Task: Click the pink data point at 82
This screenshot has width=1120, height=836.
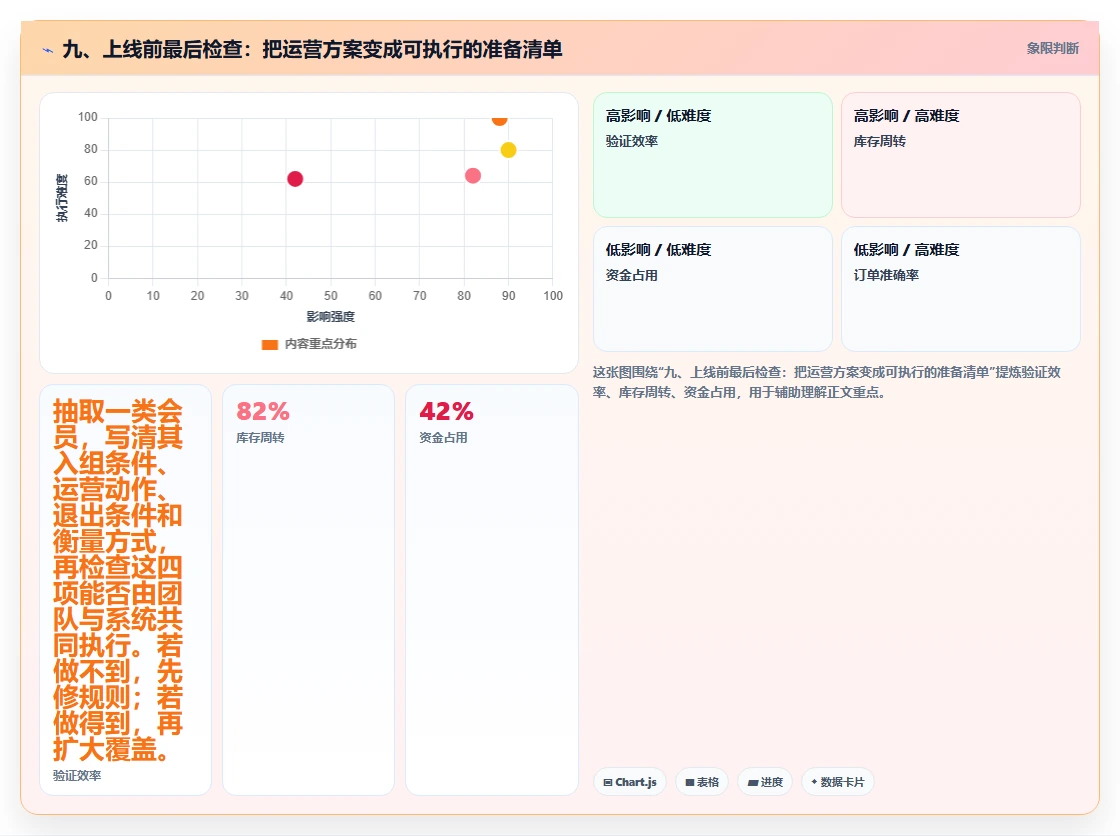Action: (x=473, y=176)
